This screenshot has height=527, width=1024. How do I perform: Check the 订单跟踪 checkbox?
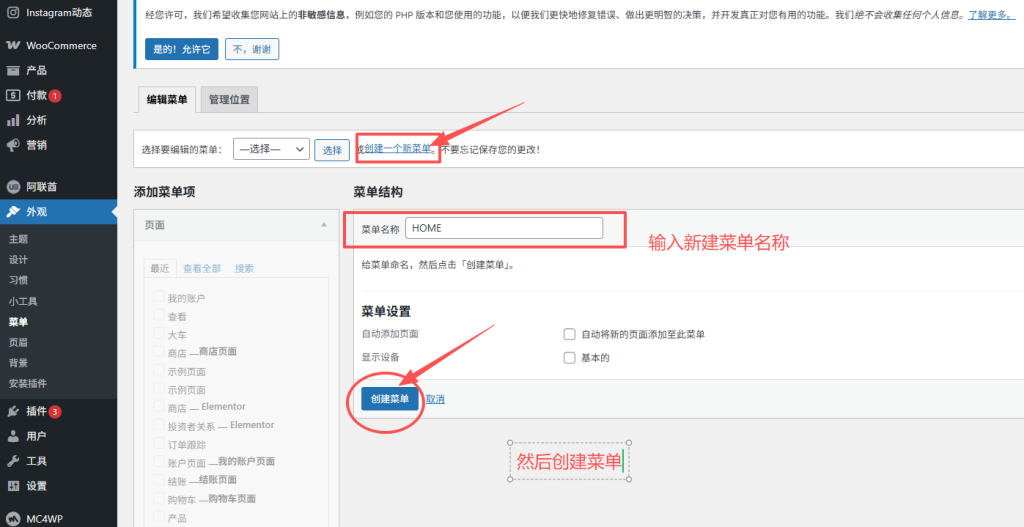click(x=159, y=443)
